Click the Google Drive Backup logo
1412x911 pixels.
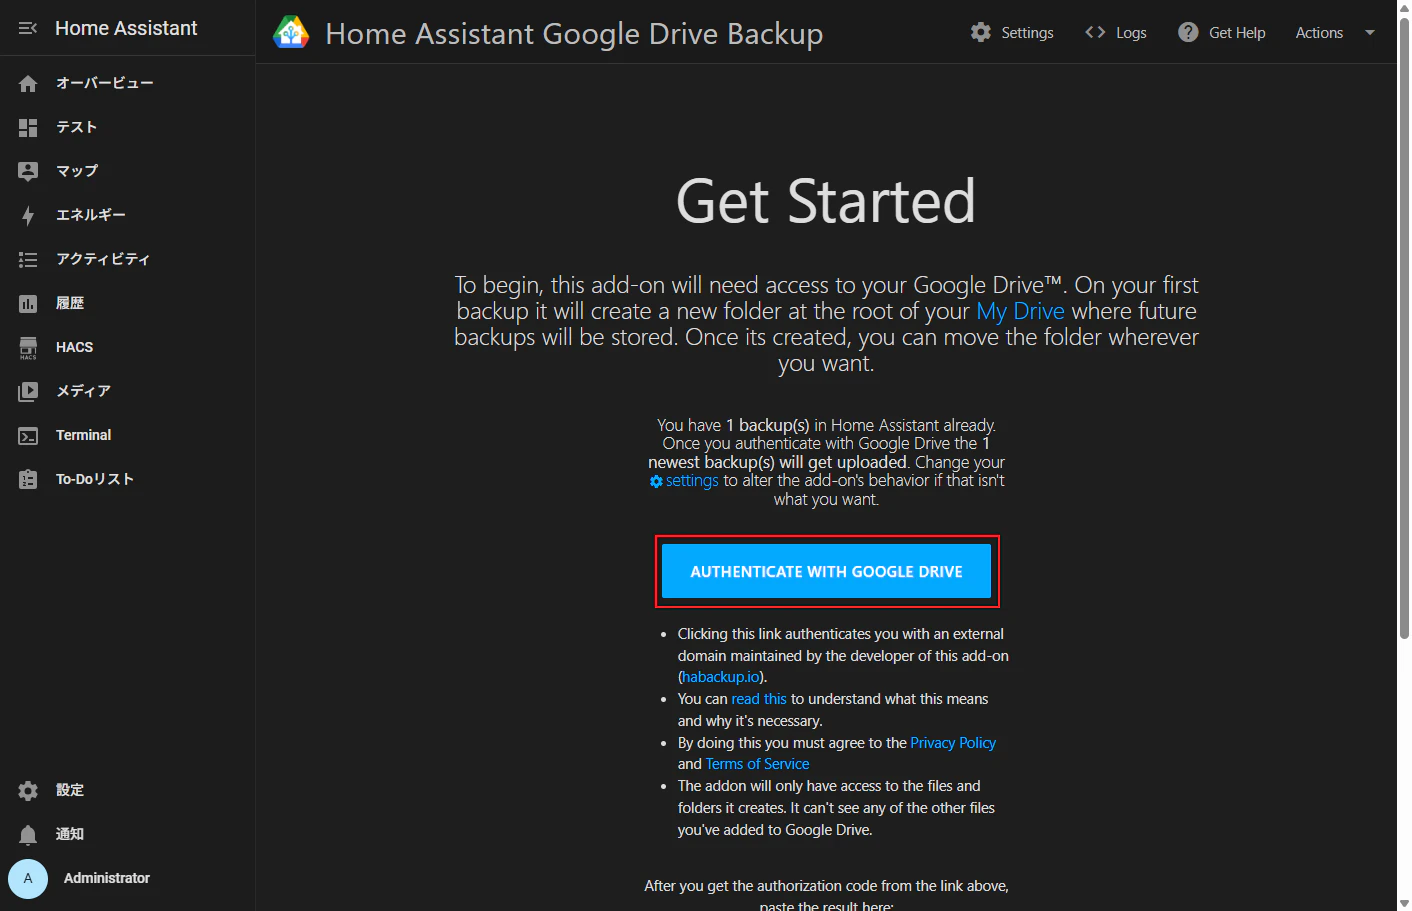(291, 33)
